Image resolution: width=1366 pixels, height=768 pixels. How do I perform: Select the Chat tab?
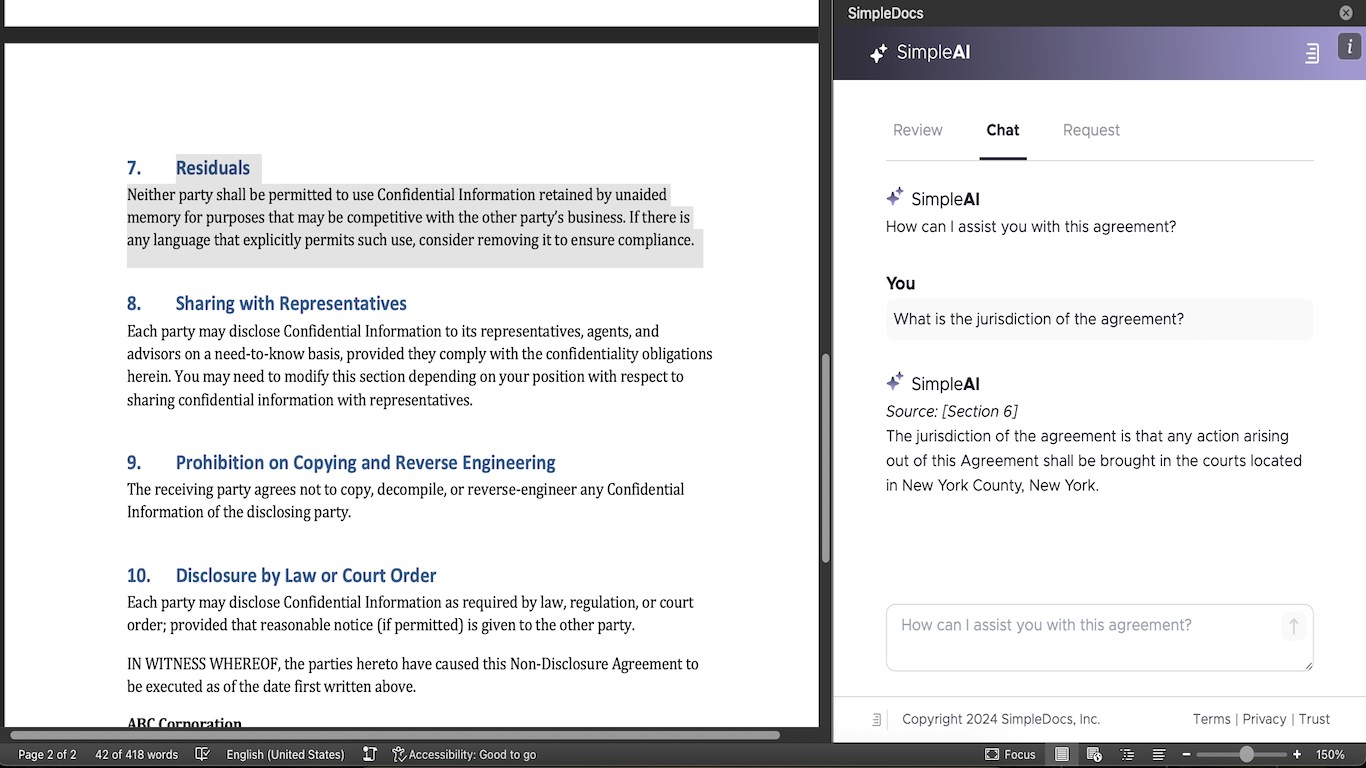1002,130
